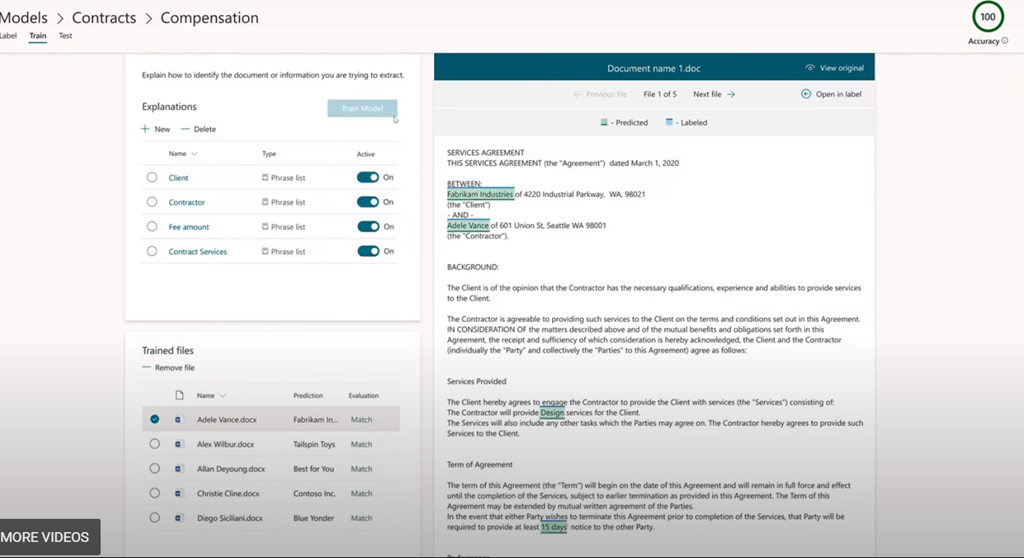Expand the Name column sort in Explanations
The height and width of the screenshot is (558, 1024).
(194, 154)
